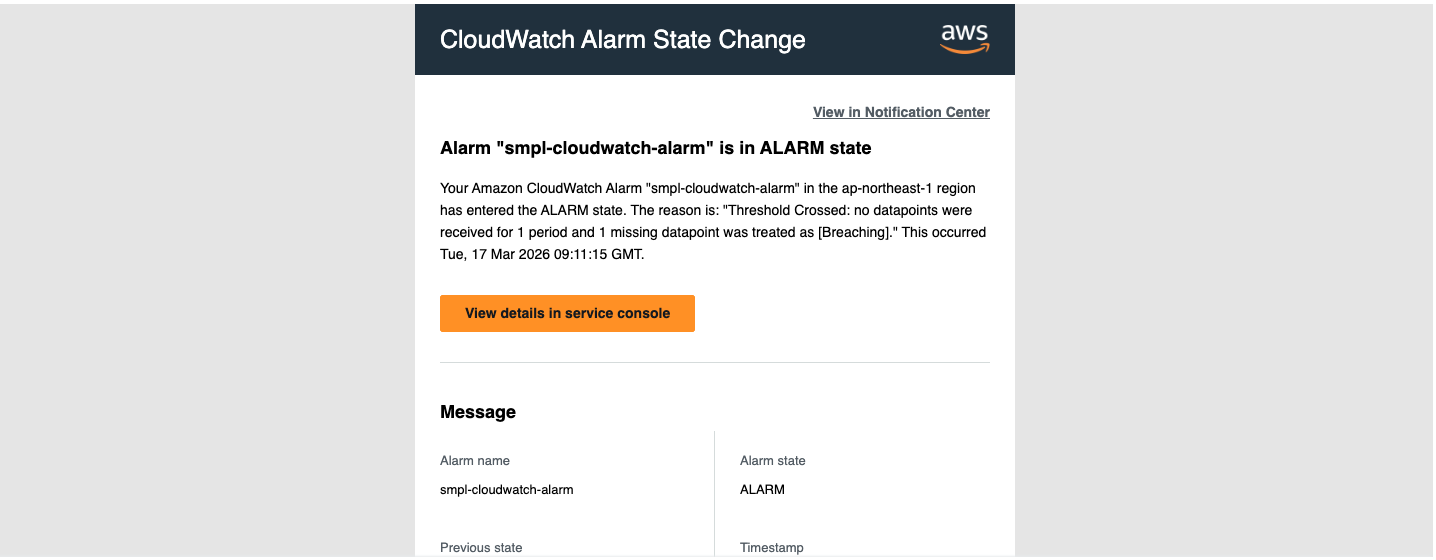
Task: Click the CloudWatch Alarm State Change title
Action: coord(622,40)
